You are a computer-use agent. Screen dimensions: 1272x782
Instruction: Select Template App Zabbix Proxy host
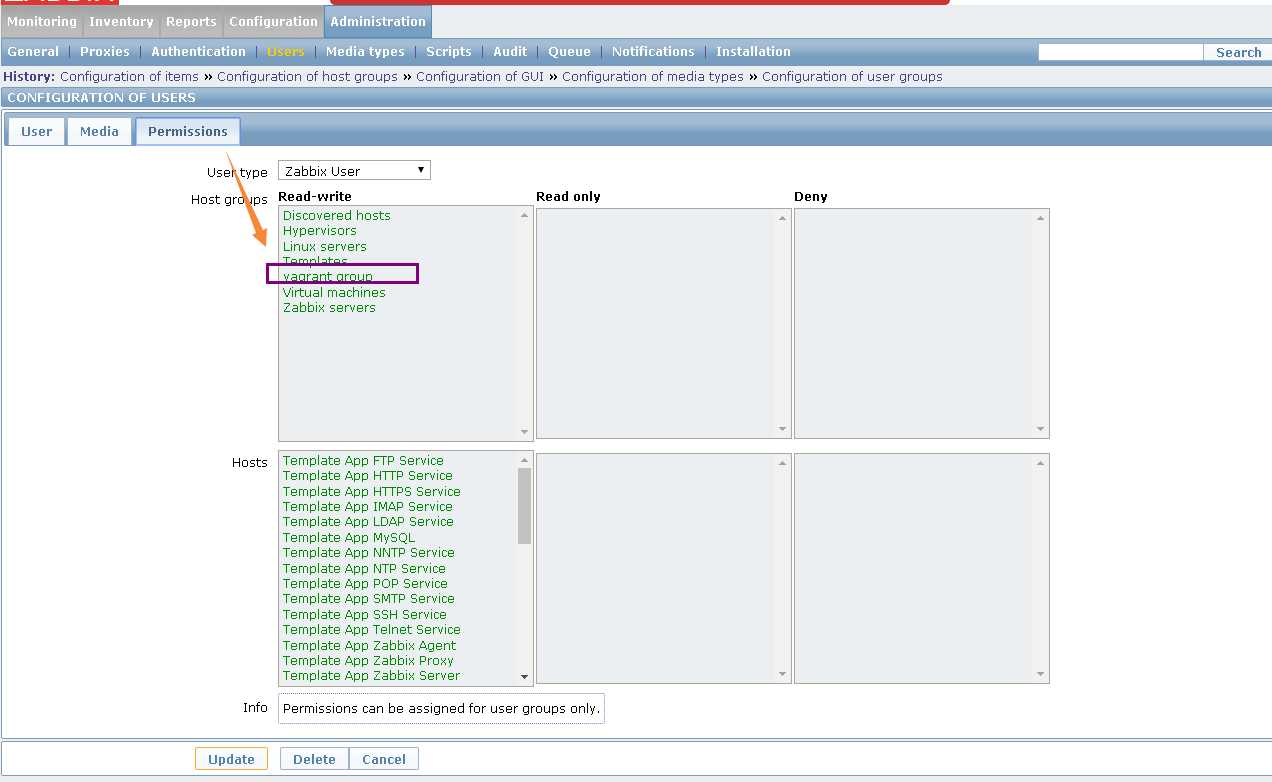coord(368,661)
